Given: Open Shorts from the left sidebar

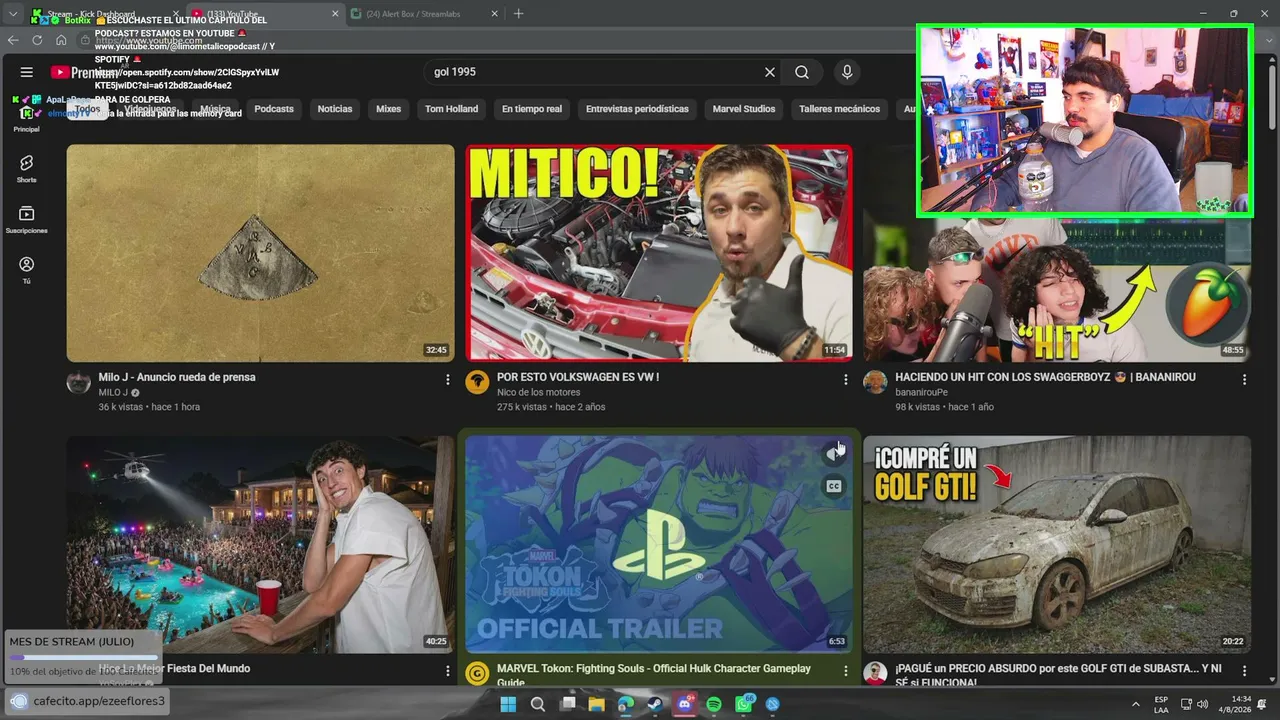Looking at the screenshot, I should click(27, 168).
